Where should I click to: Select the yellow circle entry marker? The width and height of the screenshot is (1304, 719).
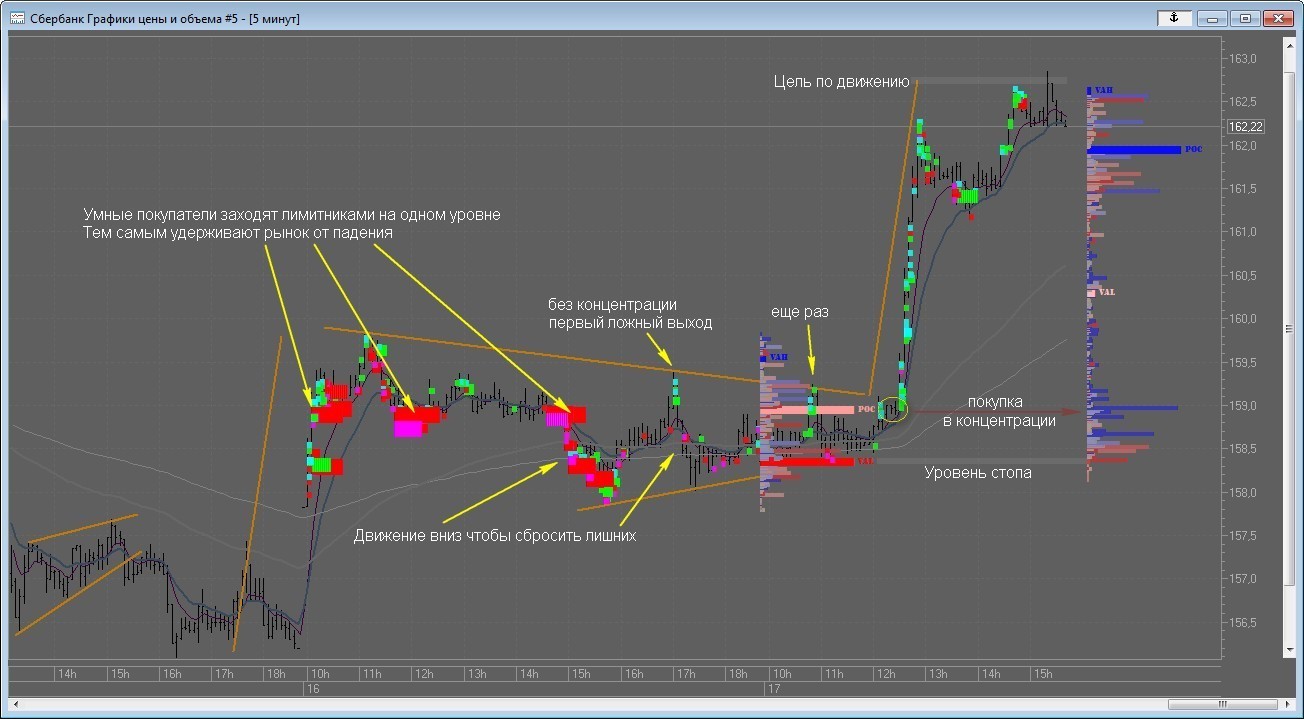pyautogui.click(x=894, y=407)
